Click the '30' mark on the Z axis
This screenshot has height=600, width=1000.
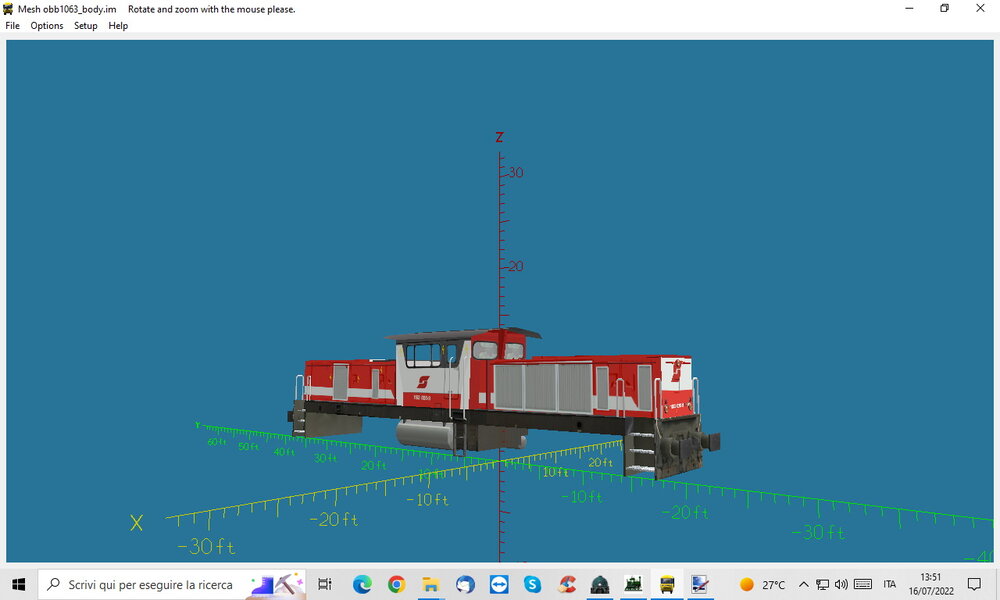pyautogui.click(x=515, y=172)
